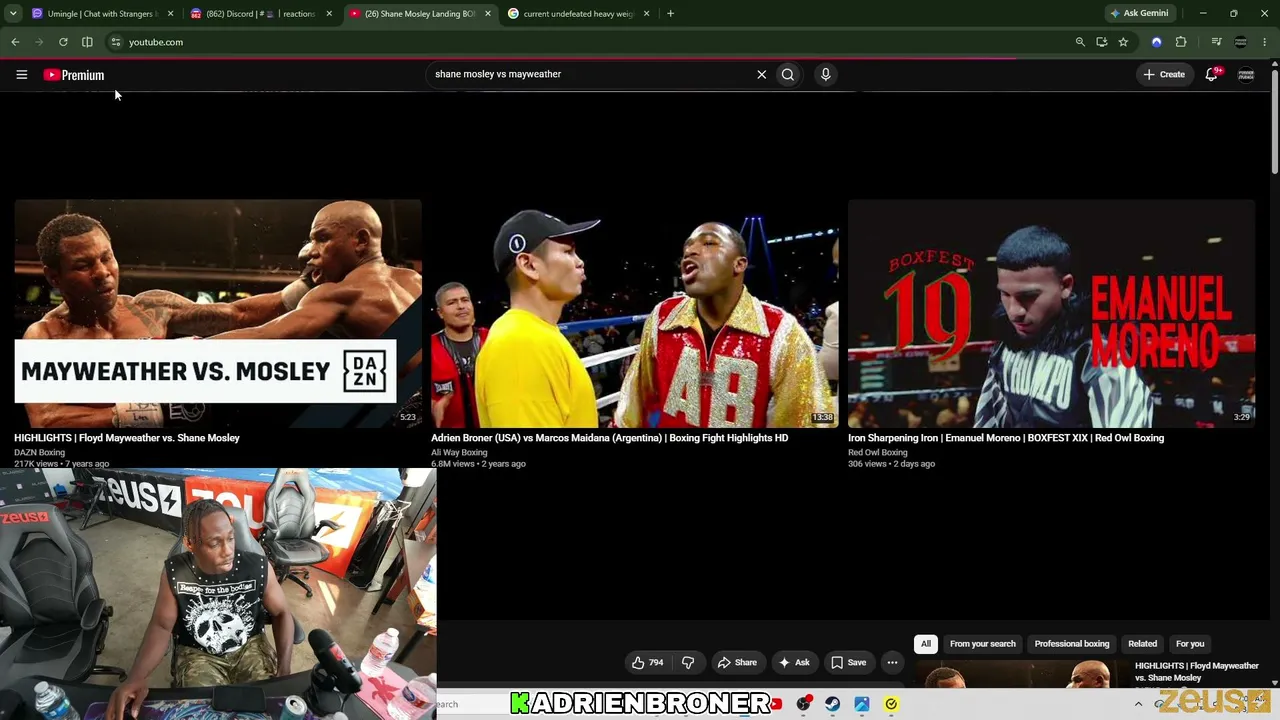Run search with the magnifier button
Image resolution: width=1280 pixels, height=720 pixels.
tap(788, 74)
